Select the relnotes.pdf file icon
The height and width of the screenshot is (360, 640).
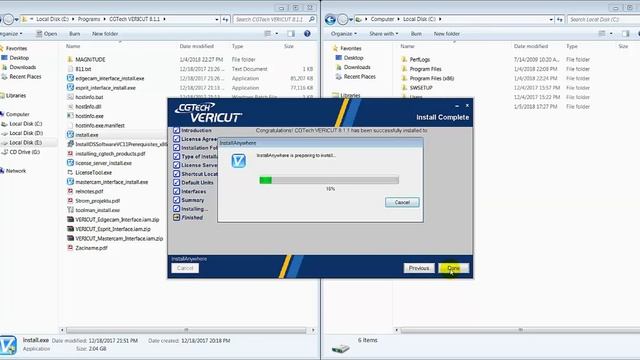70,191
